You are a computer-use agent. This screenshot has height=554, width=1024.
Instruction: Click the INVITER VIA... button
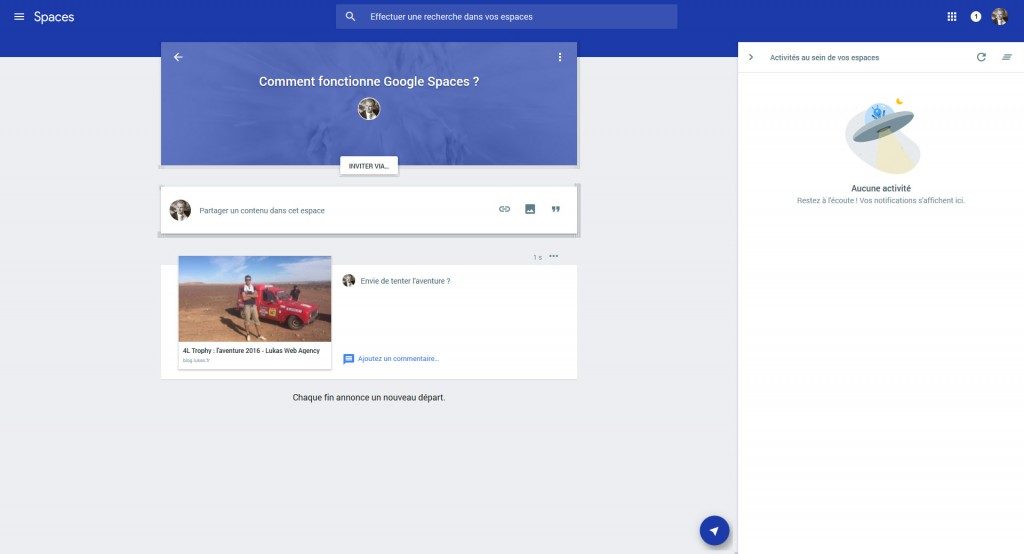point(369,166)
